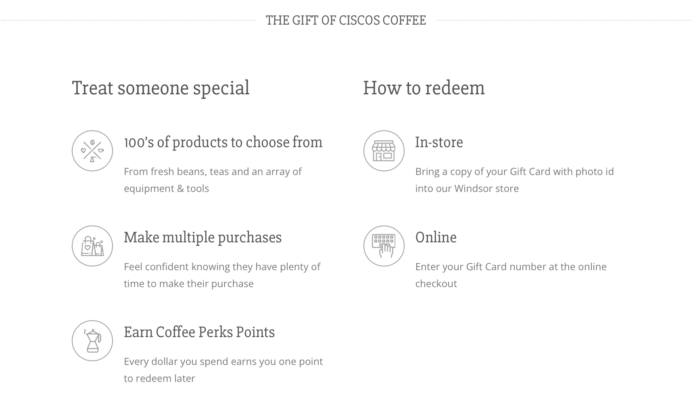The height and width of the screenshot is (400, 693).
Task: Select "100's of products to choose from" heading
Action: (223, 143)
